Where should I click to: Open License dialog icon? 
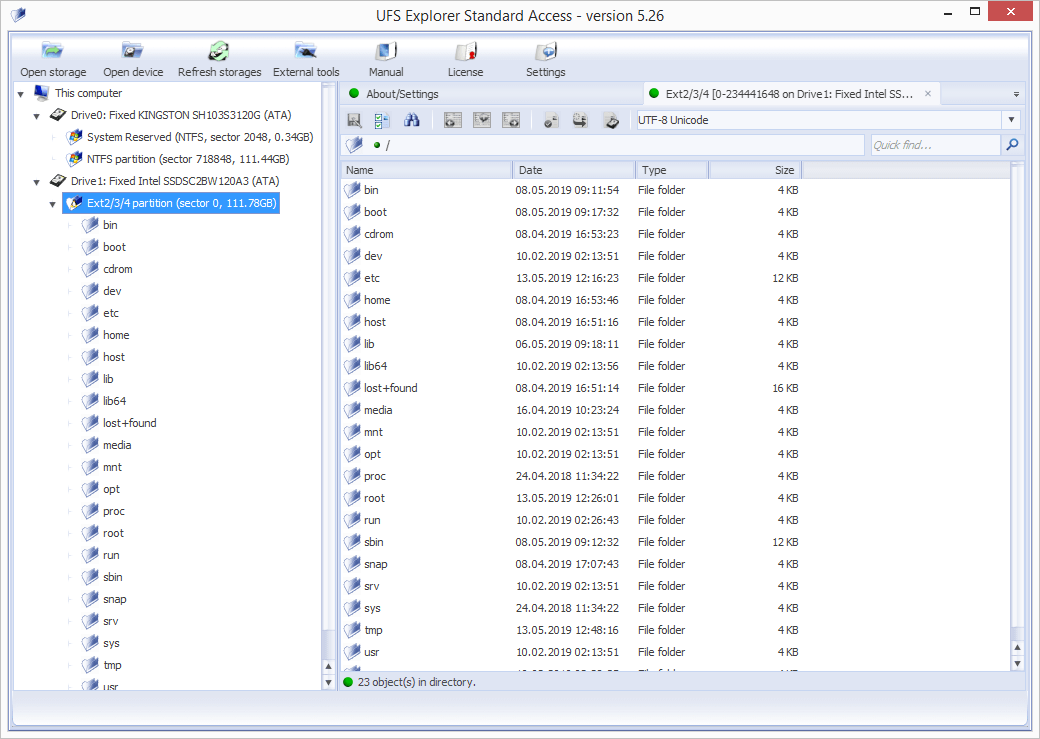(x=466, y=51)
